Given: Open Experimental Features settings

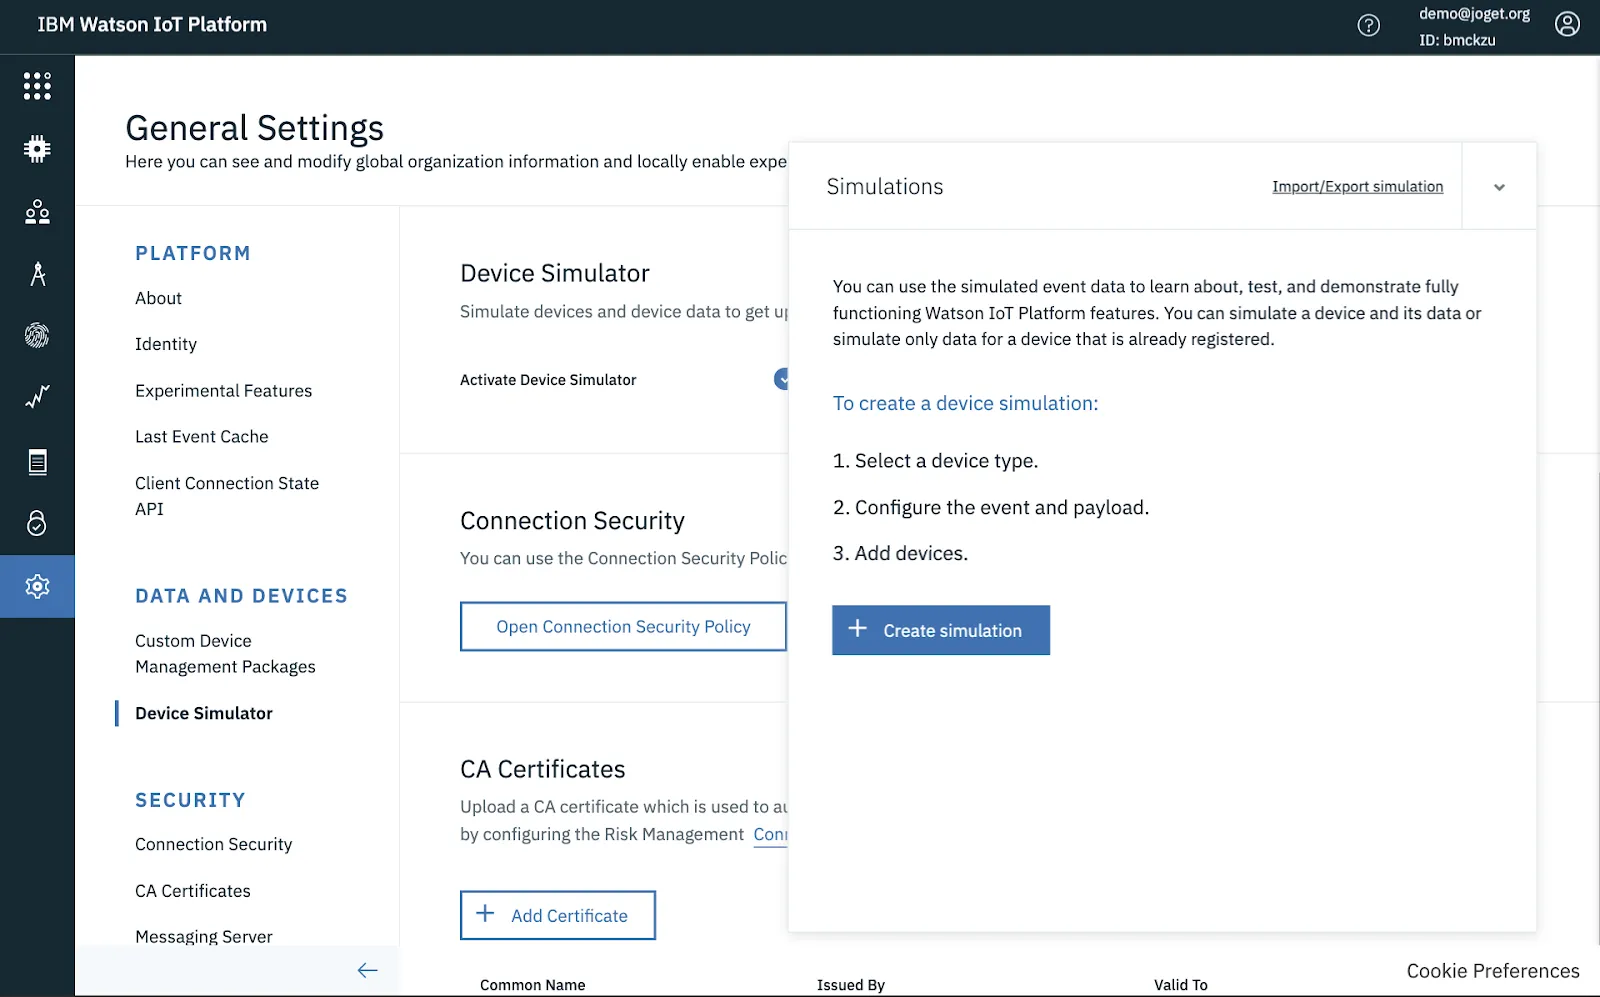Looking at the screenshot, I should [223, 391].
